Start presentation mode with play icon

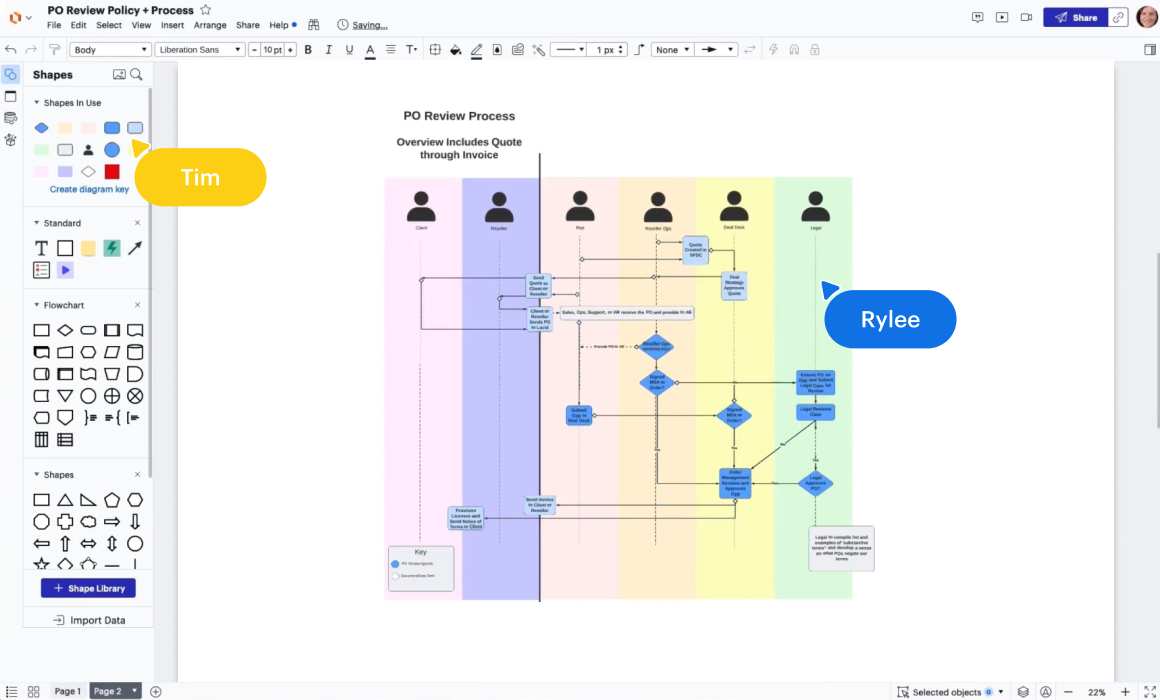coord(1001,18)
